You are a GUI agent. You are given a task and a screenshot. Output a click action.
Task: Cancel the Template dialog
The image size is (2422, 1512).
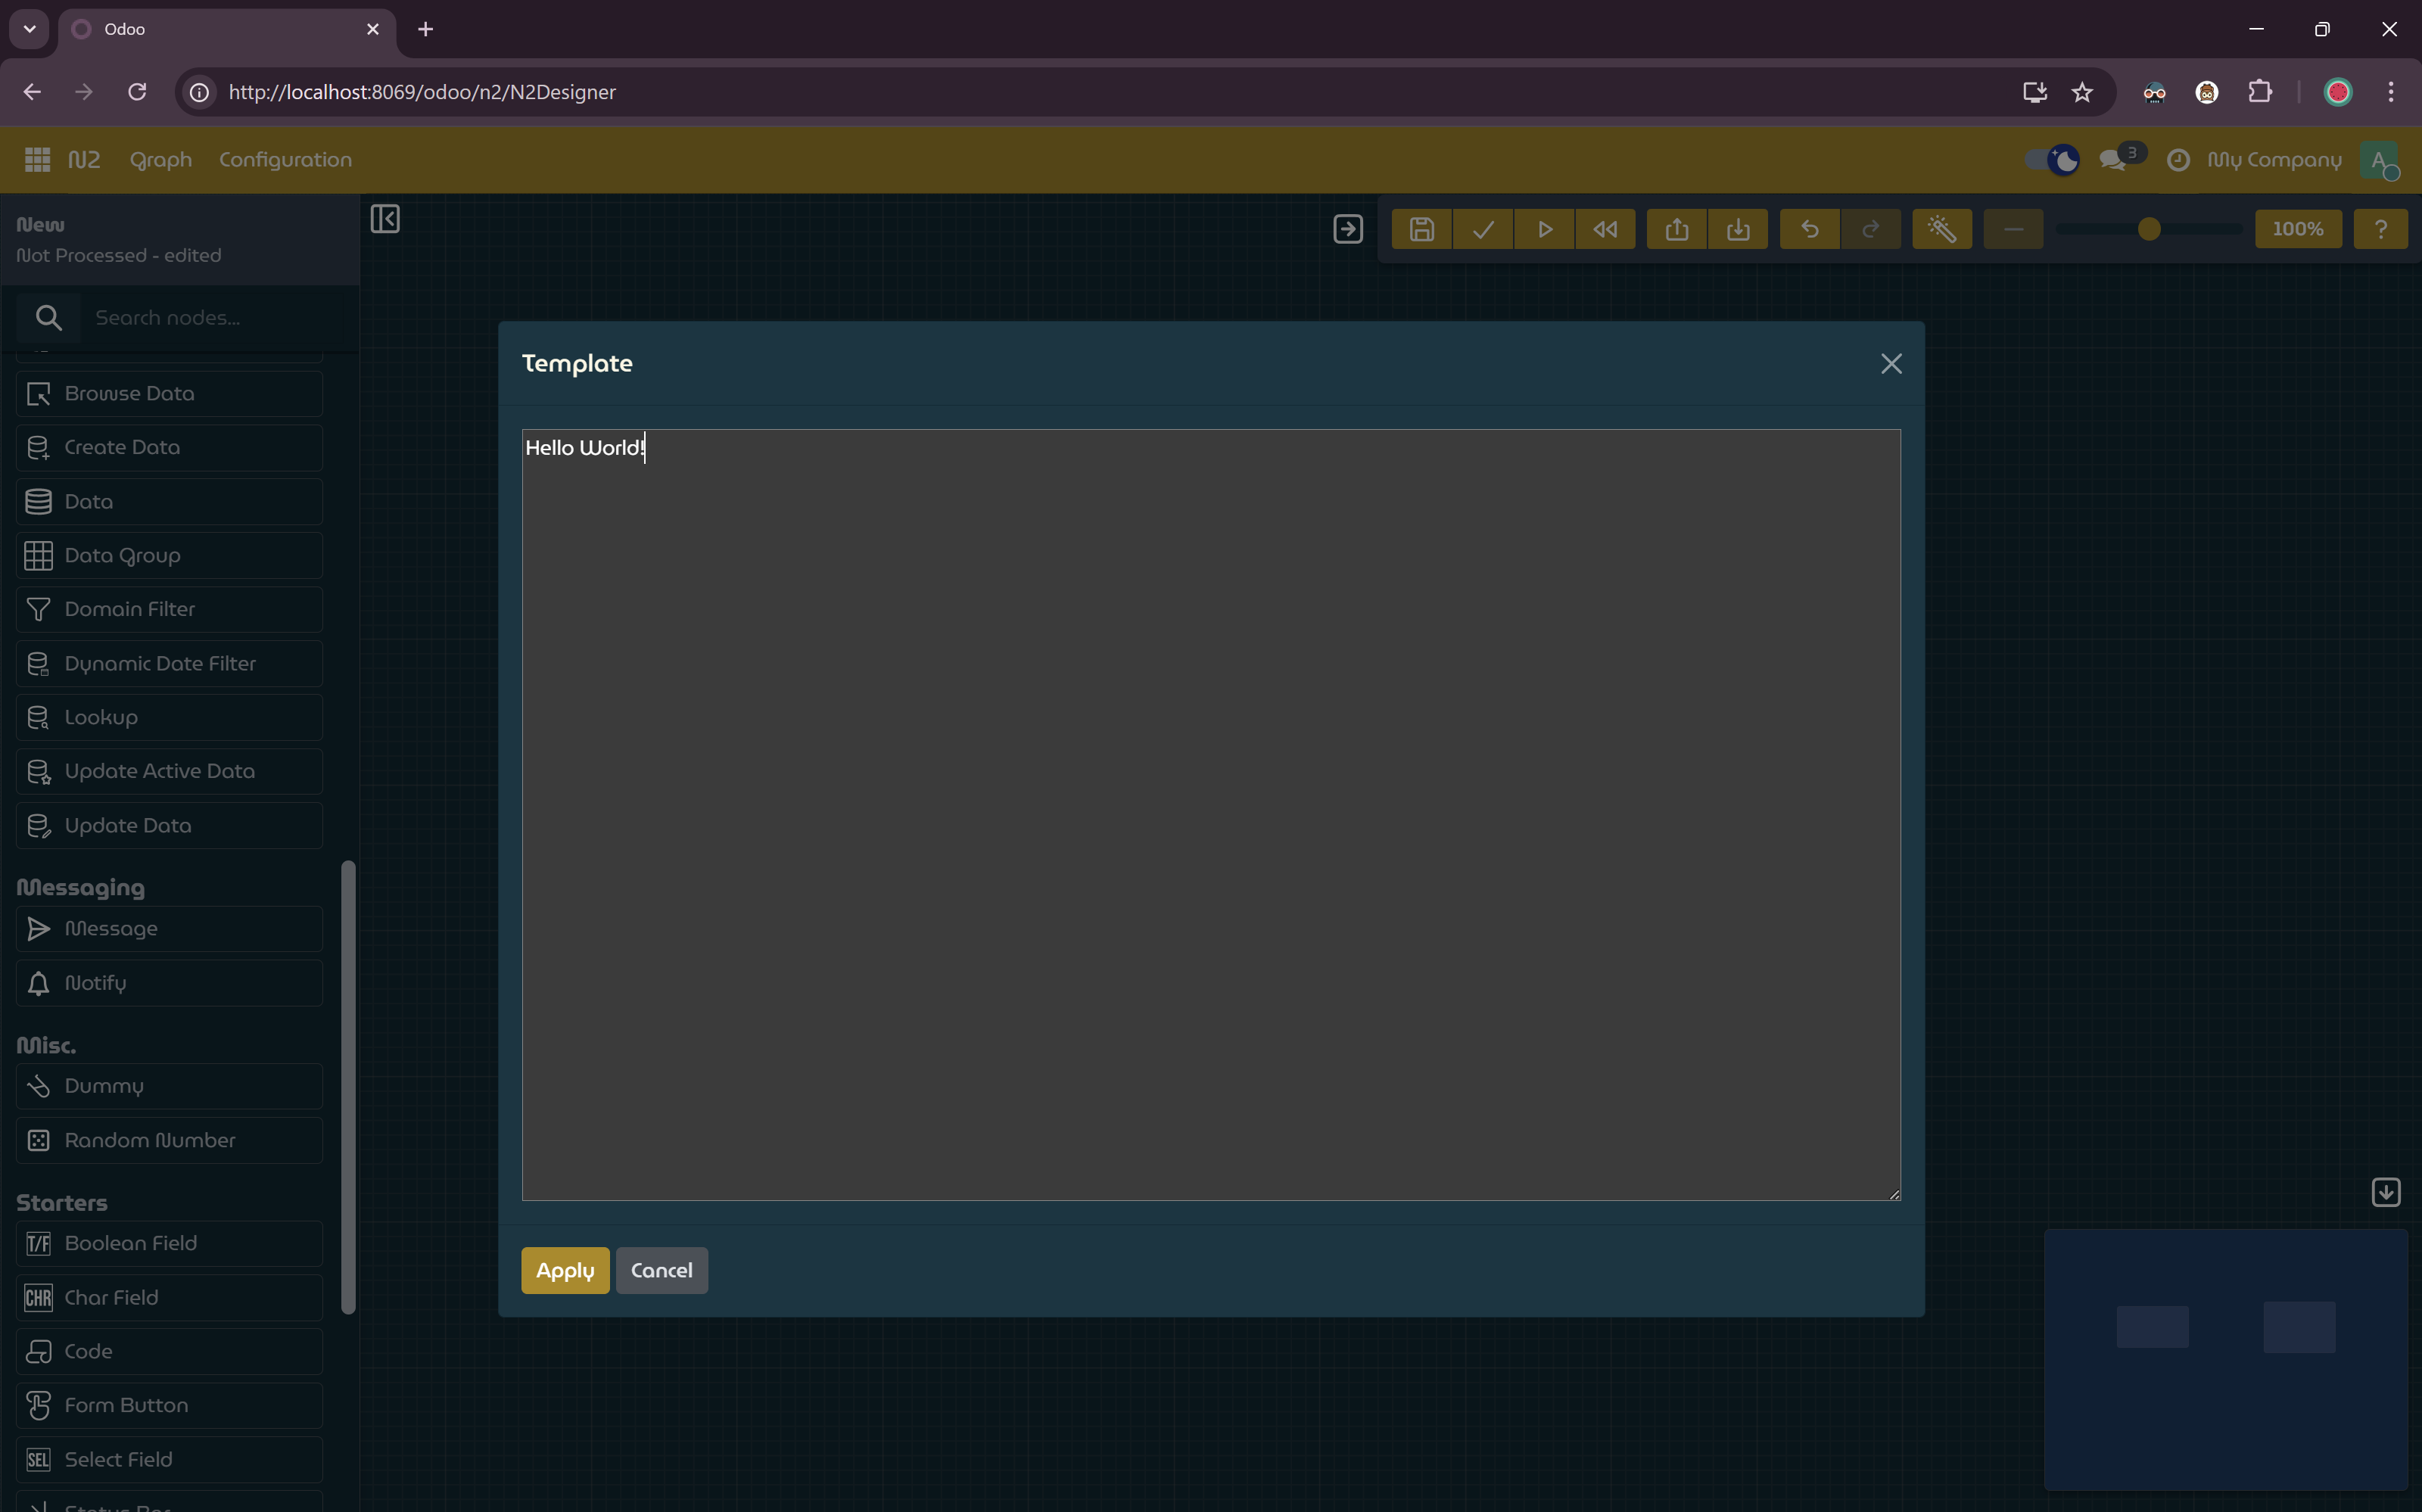661,1270
